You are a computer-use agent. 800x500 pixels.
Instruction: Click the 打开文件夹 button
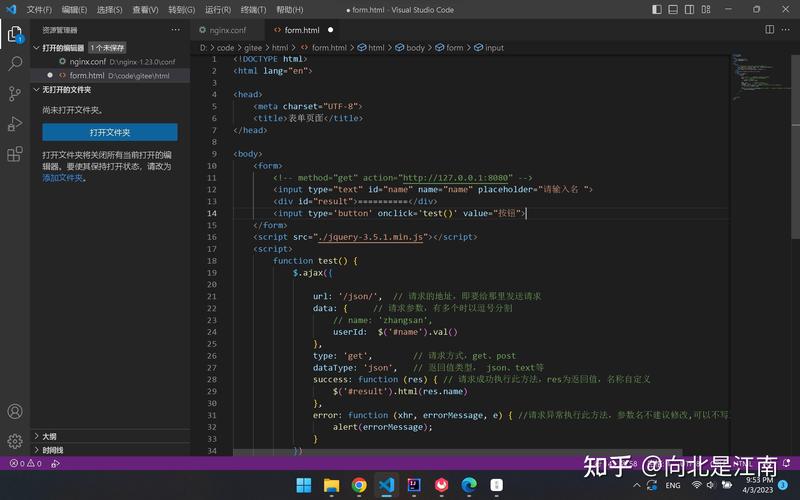pyautogui.click(x=110, y=132)
